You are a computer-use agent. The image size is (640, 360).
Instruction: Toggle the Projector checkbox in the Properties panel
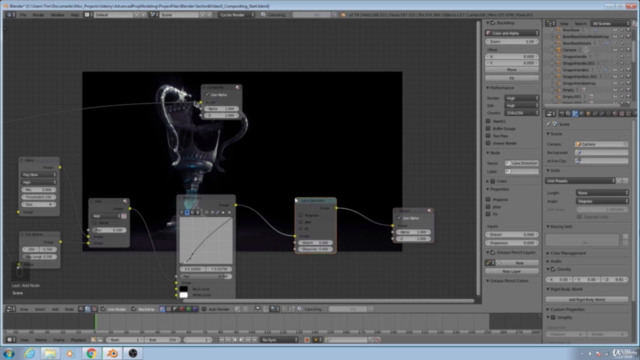(x=488, y=199)
